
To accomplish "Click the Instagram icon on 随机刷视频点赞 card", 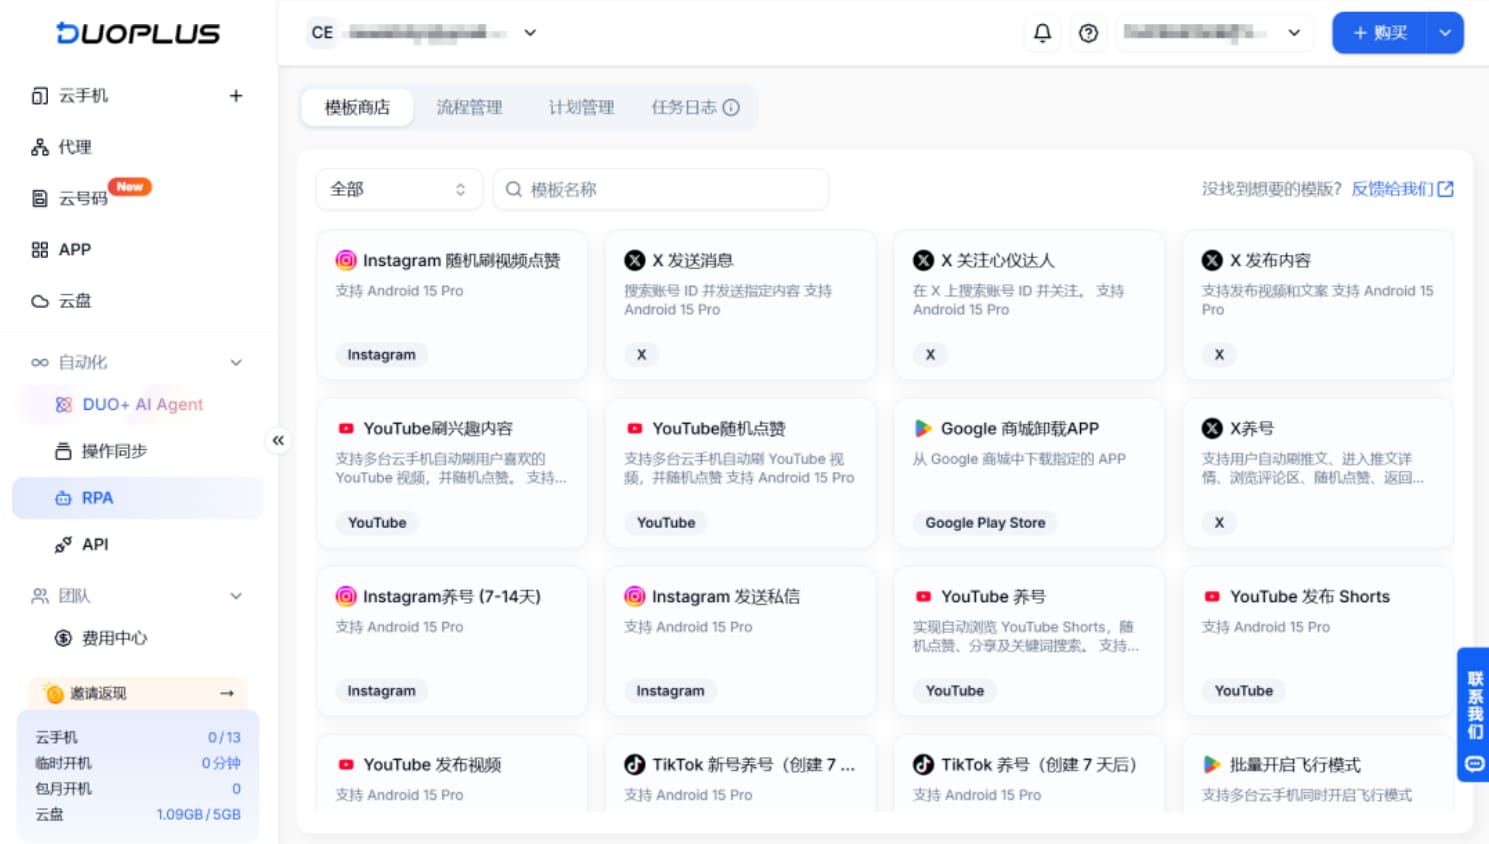I will [x=346, y=260].
